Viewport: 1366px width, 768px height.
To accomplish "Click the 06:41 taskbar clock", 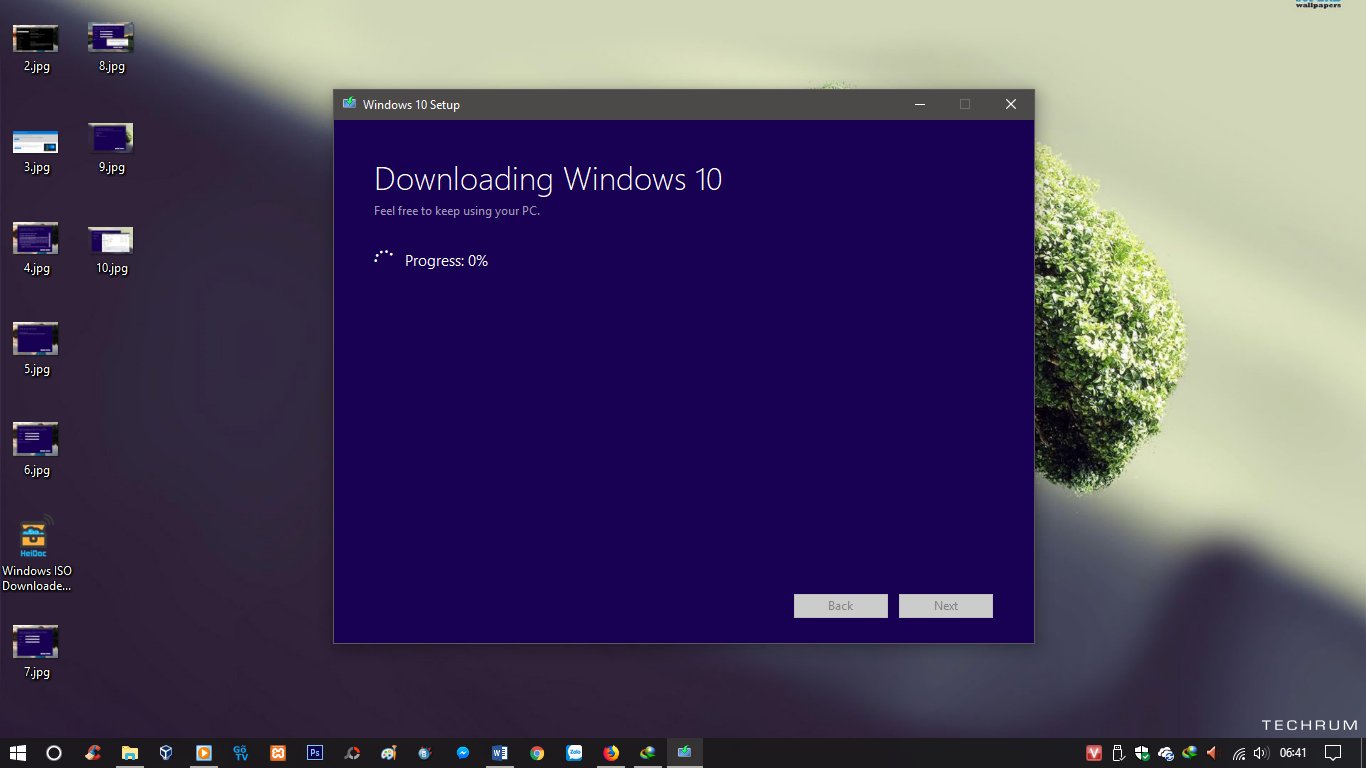I will click(1293, 753).
